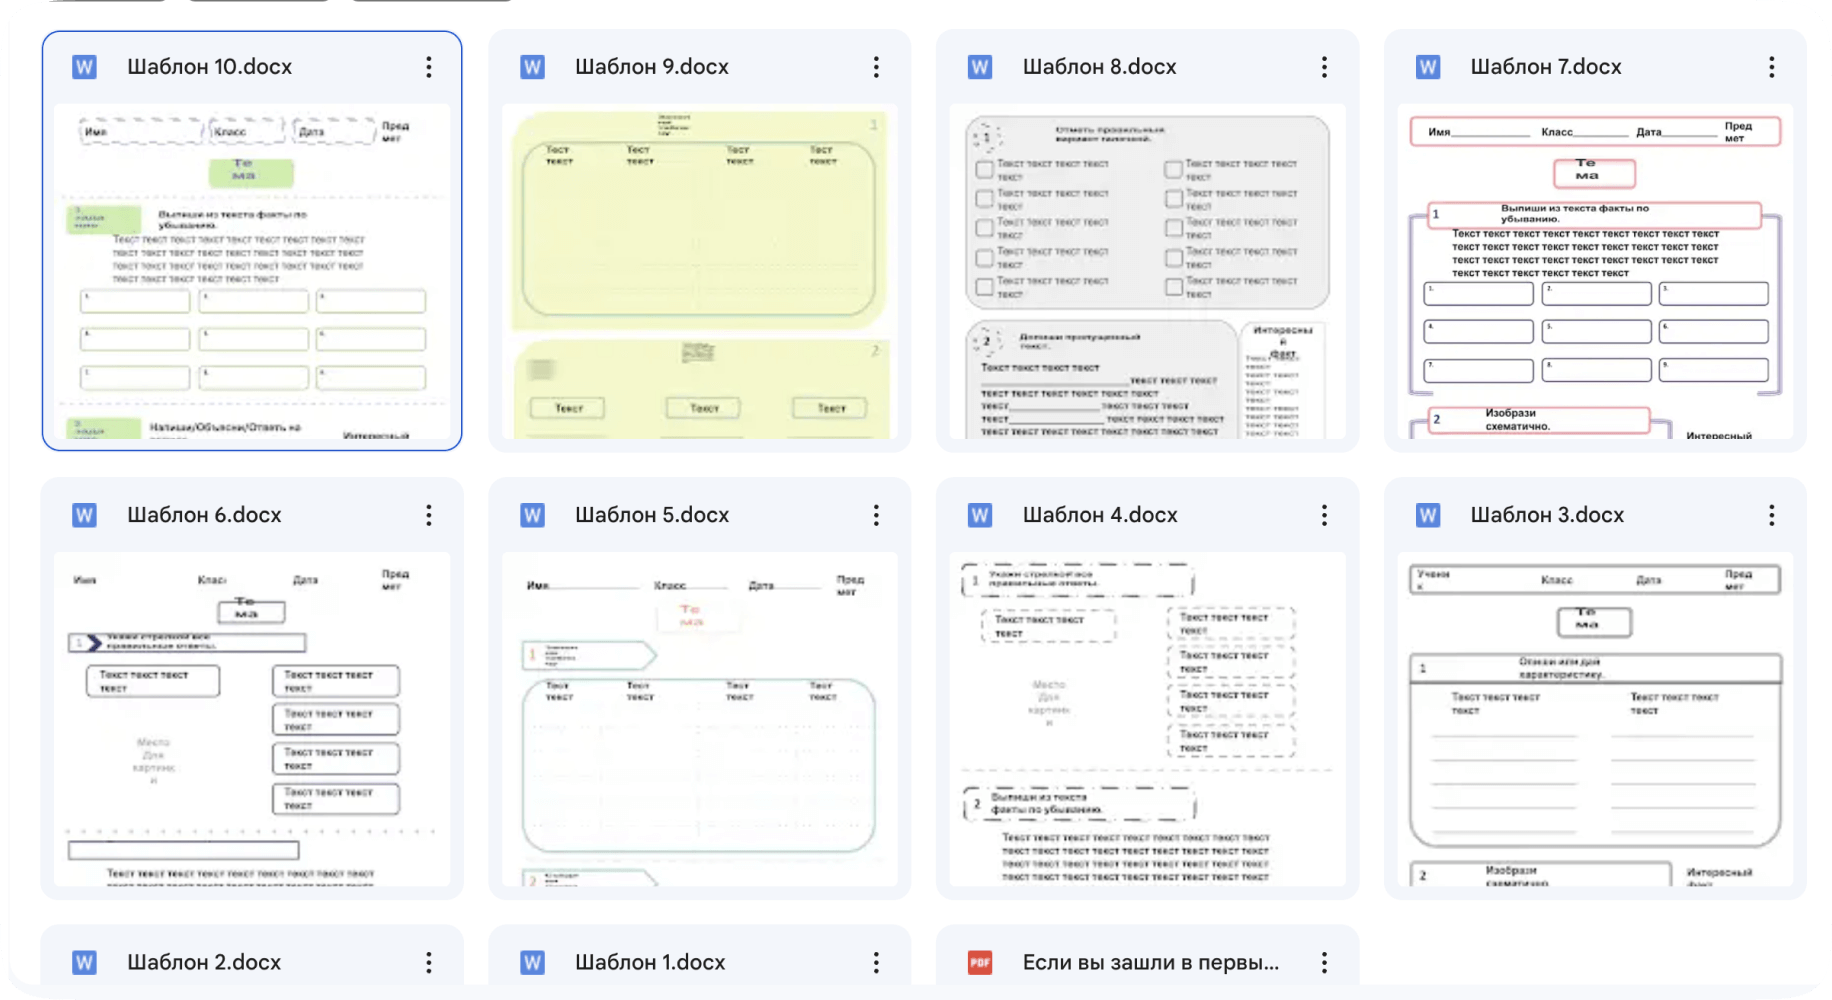1832x1000 pixels.
Task: Click Word icon of Шаблон 2.docx
Action: pyautogui.click(x=85, y=962)
